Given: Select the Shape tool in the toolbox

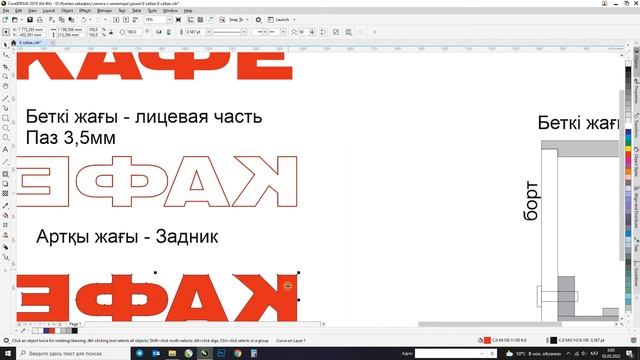Looking at the screenshot, I should click(5, 55).
